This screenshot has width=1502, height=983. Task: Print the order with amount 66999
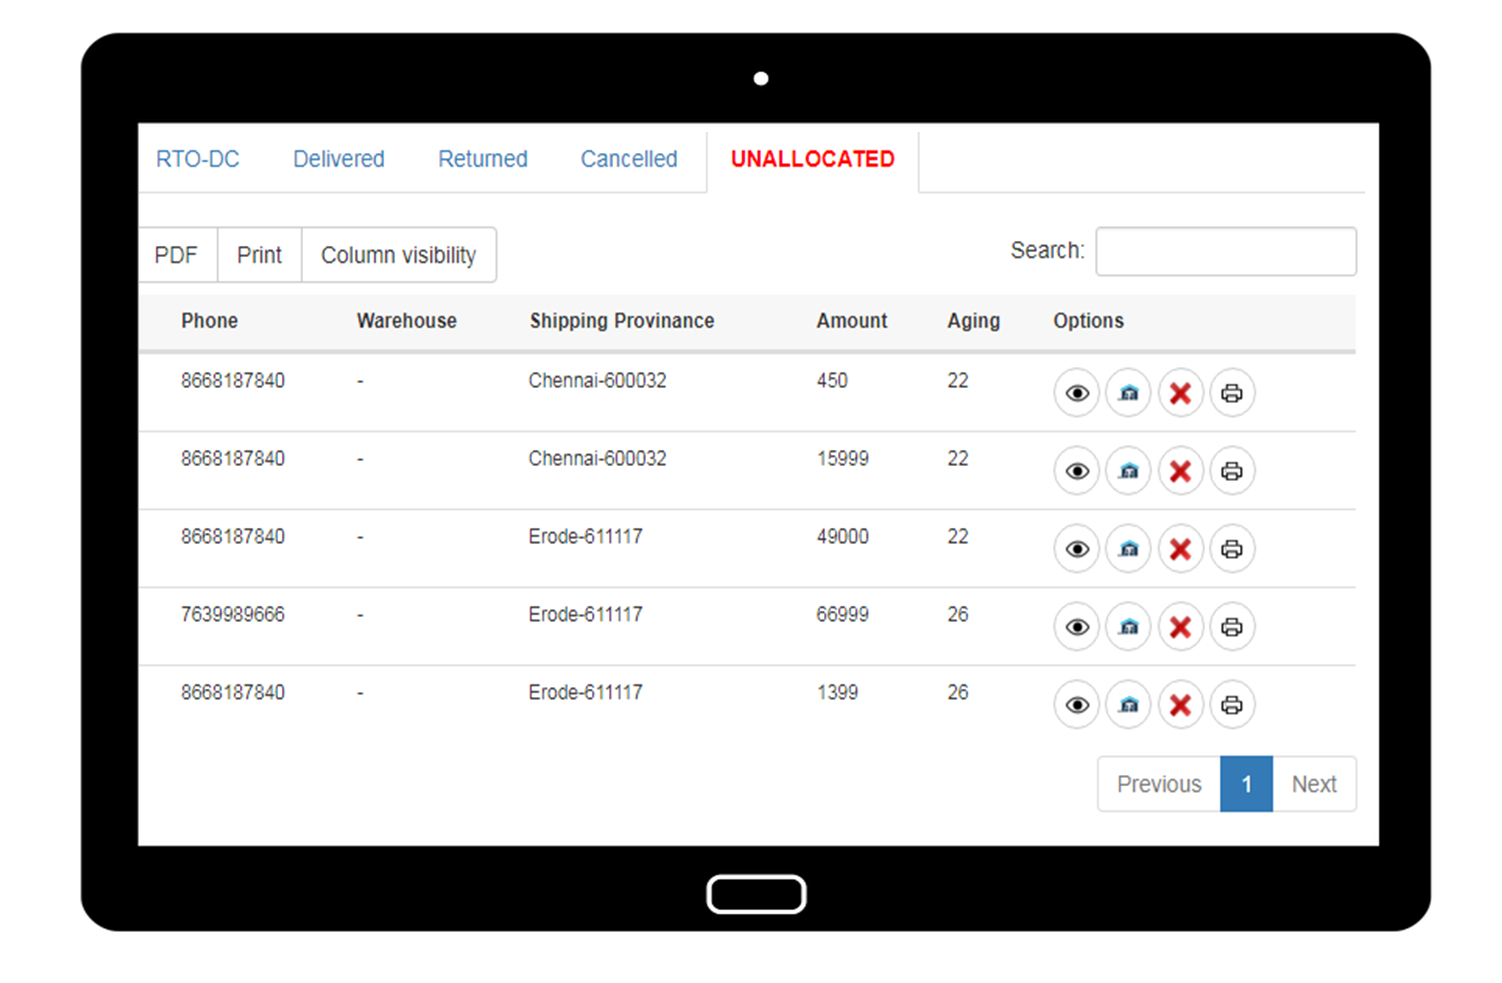click(x=1232, y=627)
